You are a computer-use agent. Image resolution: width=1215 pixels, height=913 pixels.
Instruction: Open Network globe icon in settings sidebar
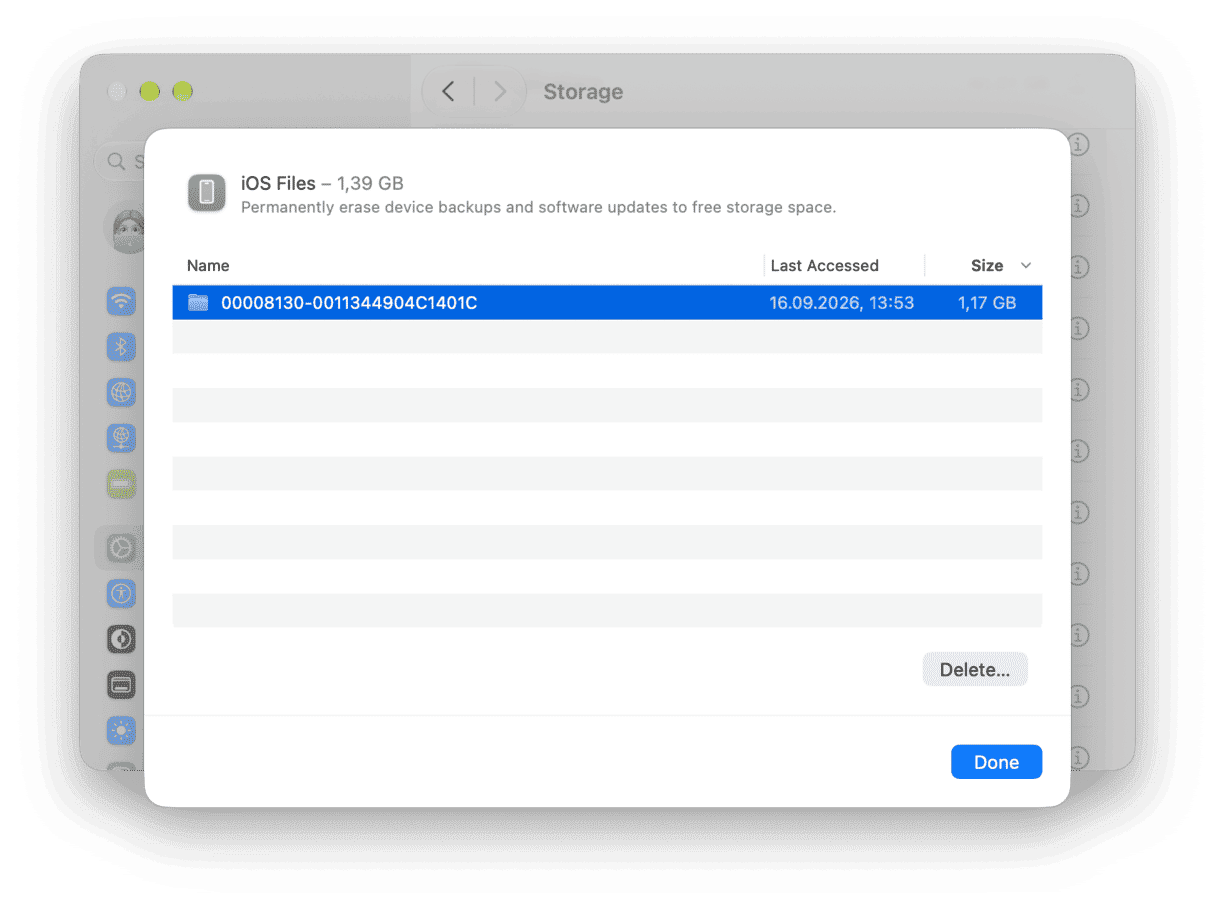click(121, 392)
